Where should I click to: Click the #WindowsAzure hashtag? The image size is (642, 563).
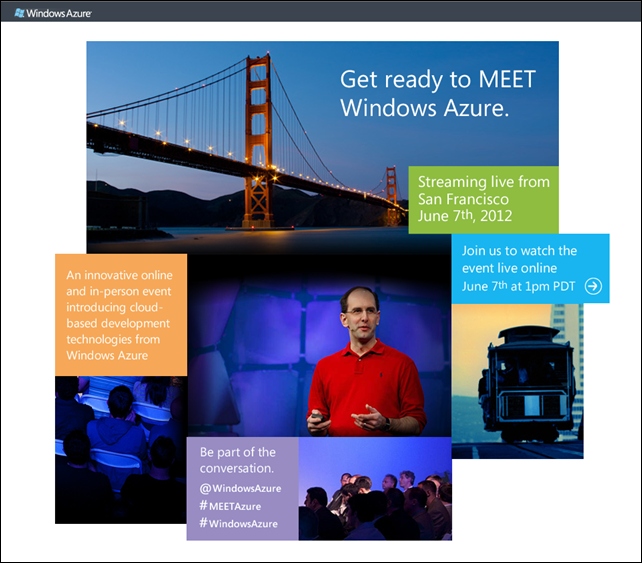point(238,523)
